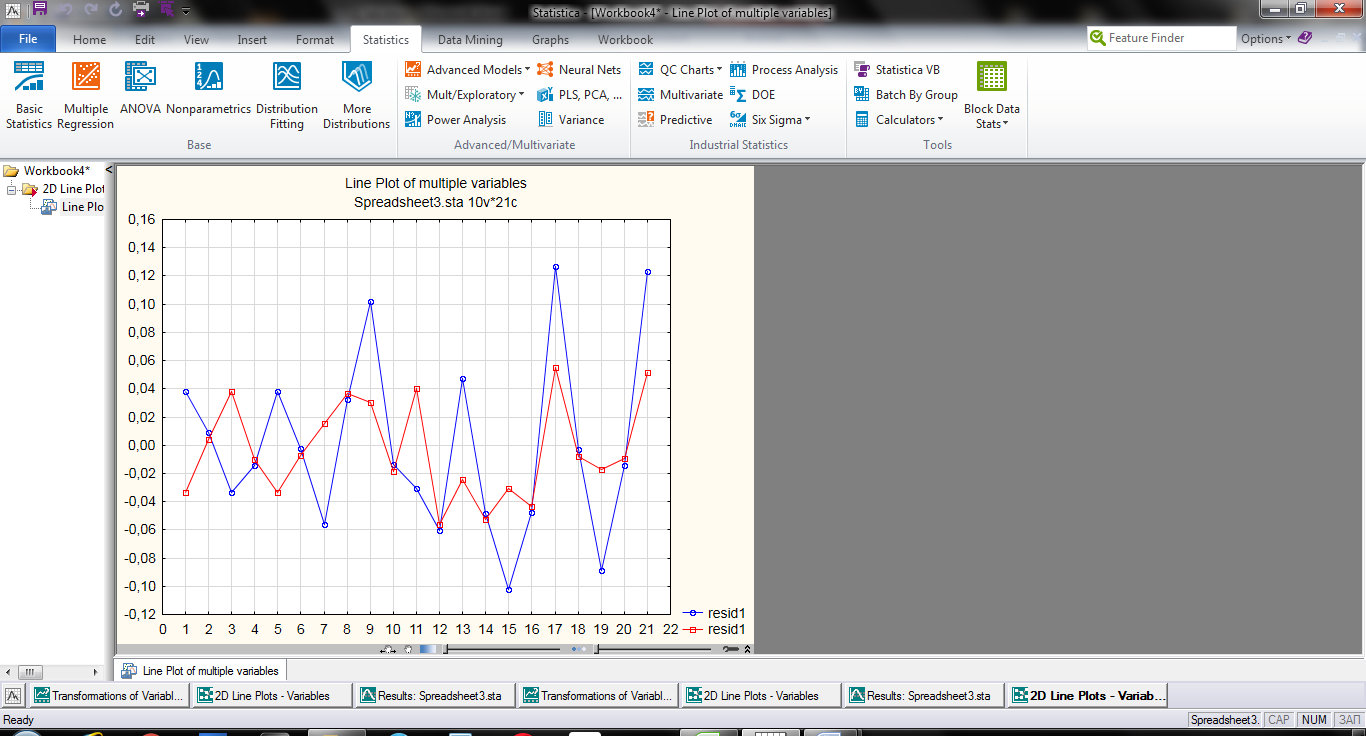Expand Six Sigma dropdown
Screen dimensions: 1366x736
770,120
